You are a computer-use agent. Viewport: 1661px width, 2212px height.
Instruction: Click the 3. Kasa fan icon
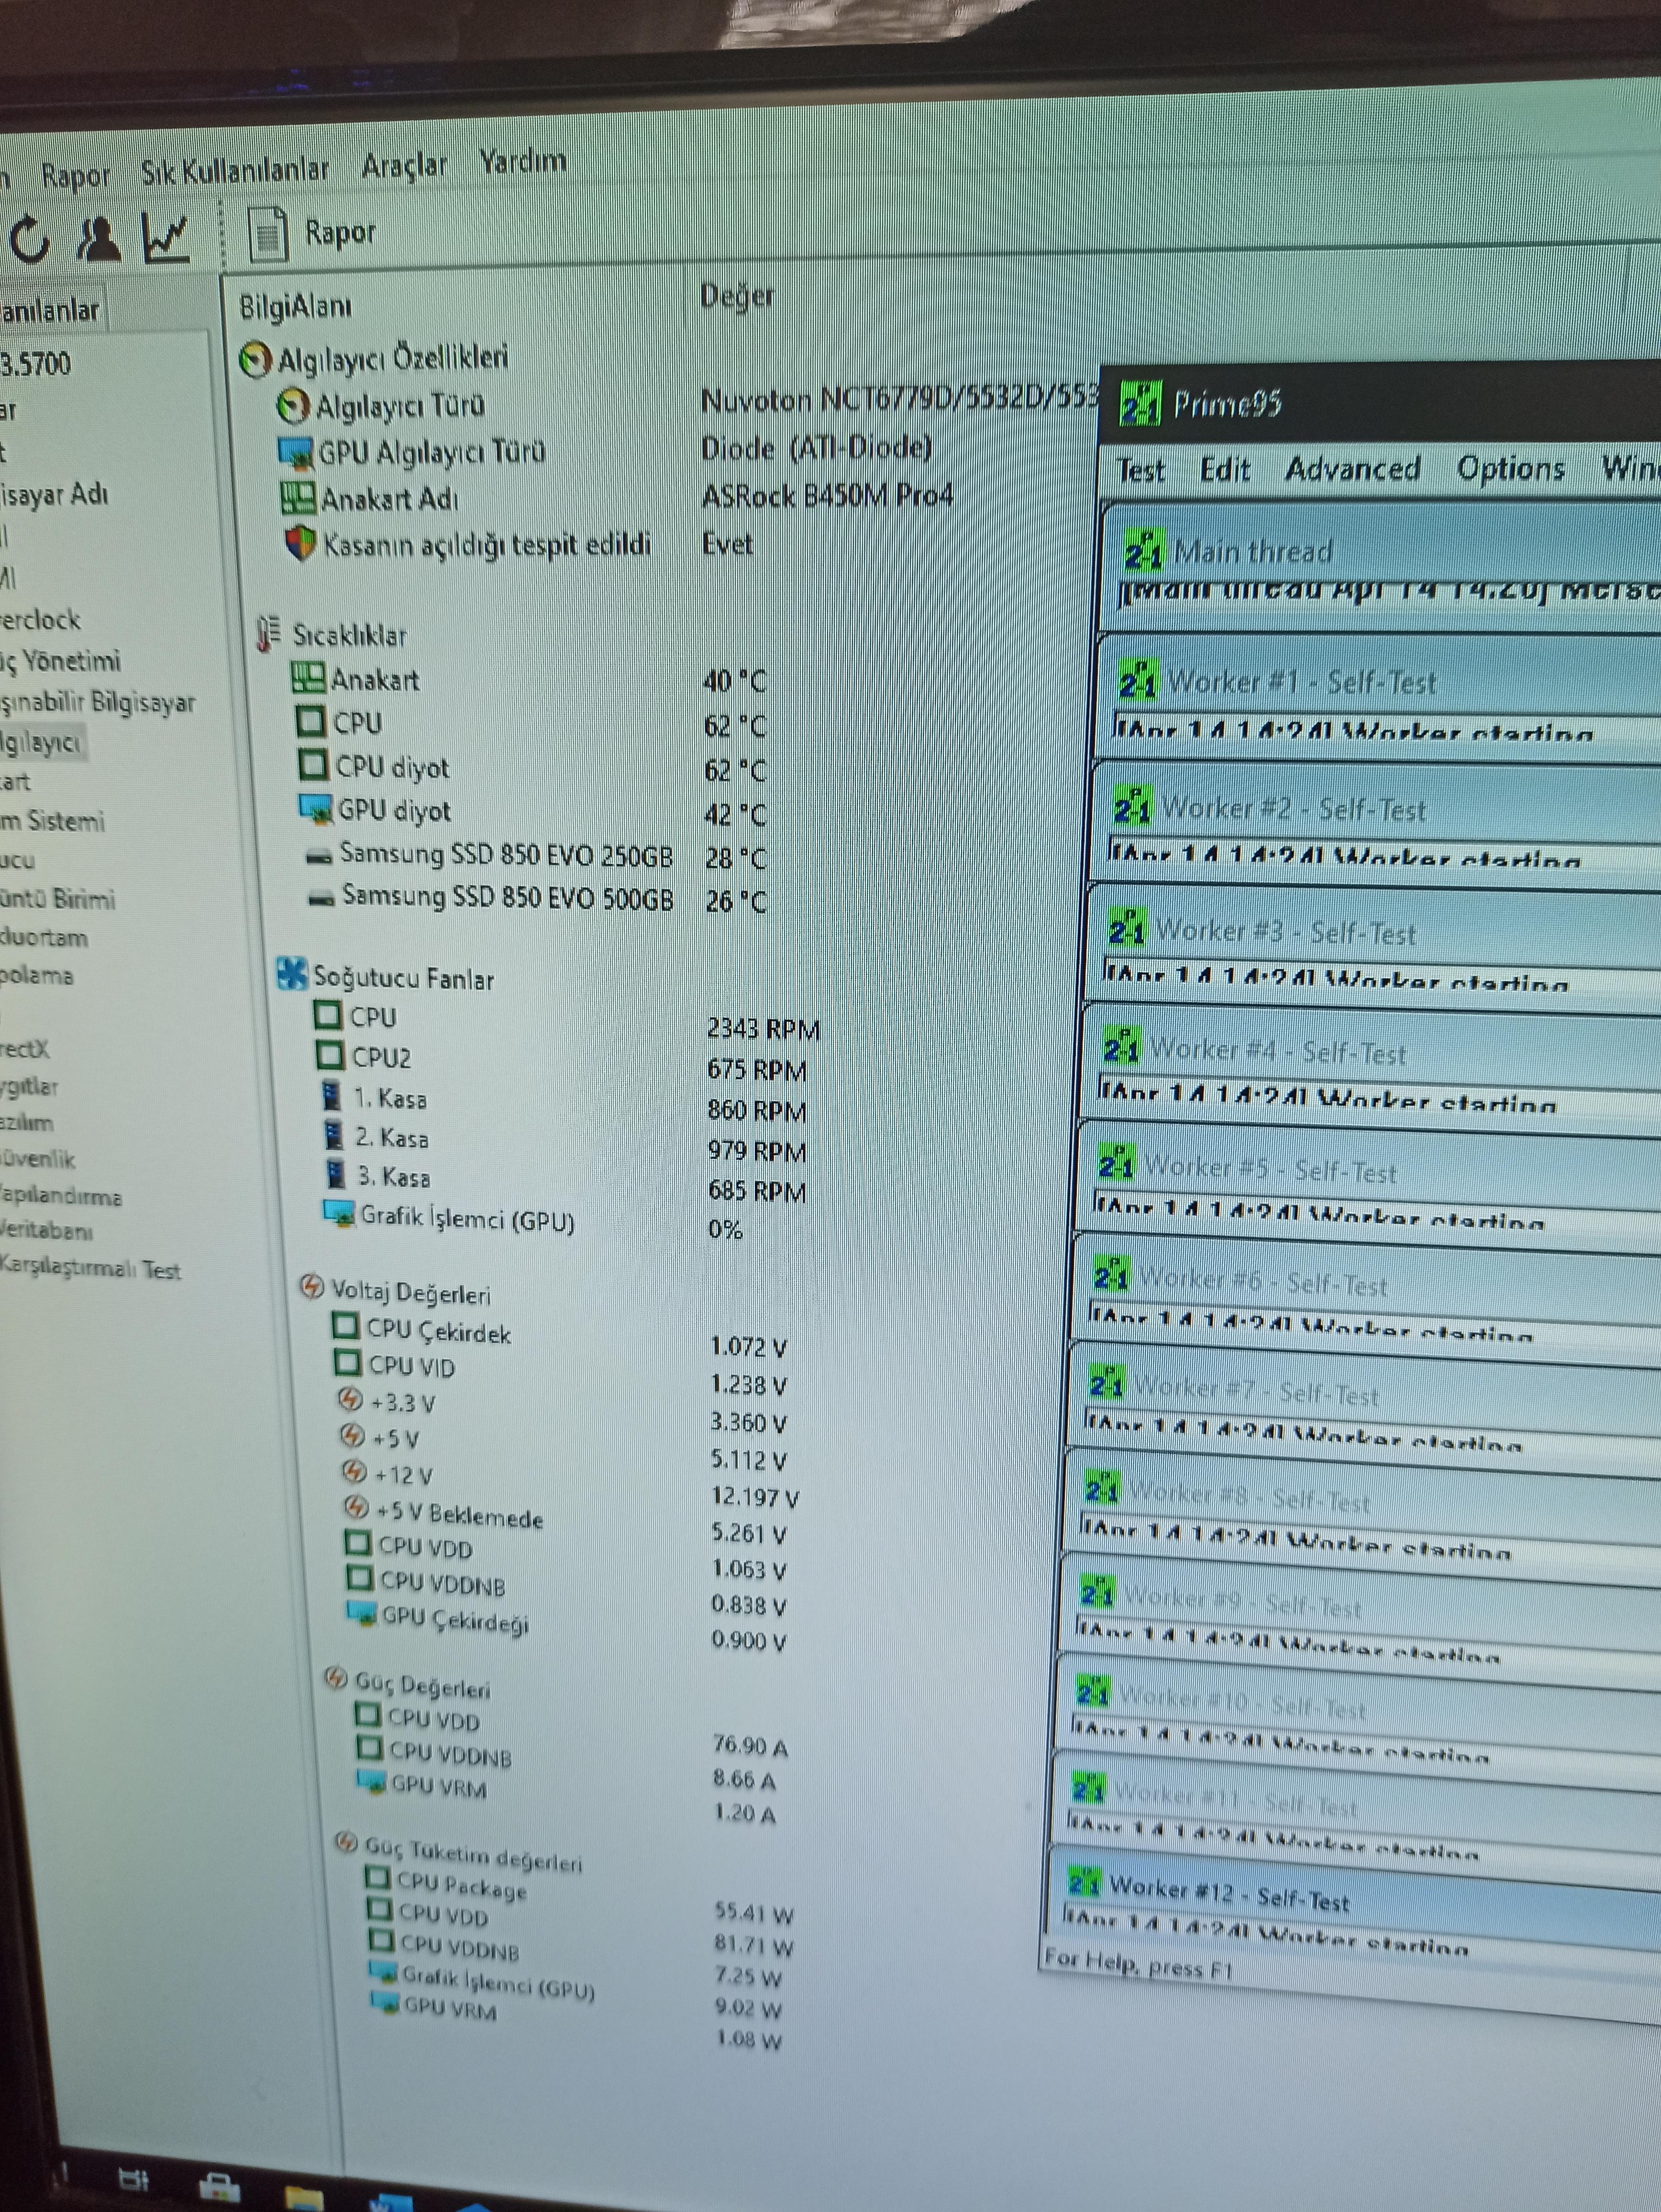pos(337,1175)
